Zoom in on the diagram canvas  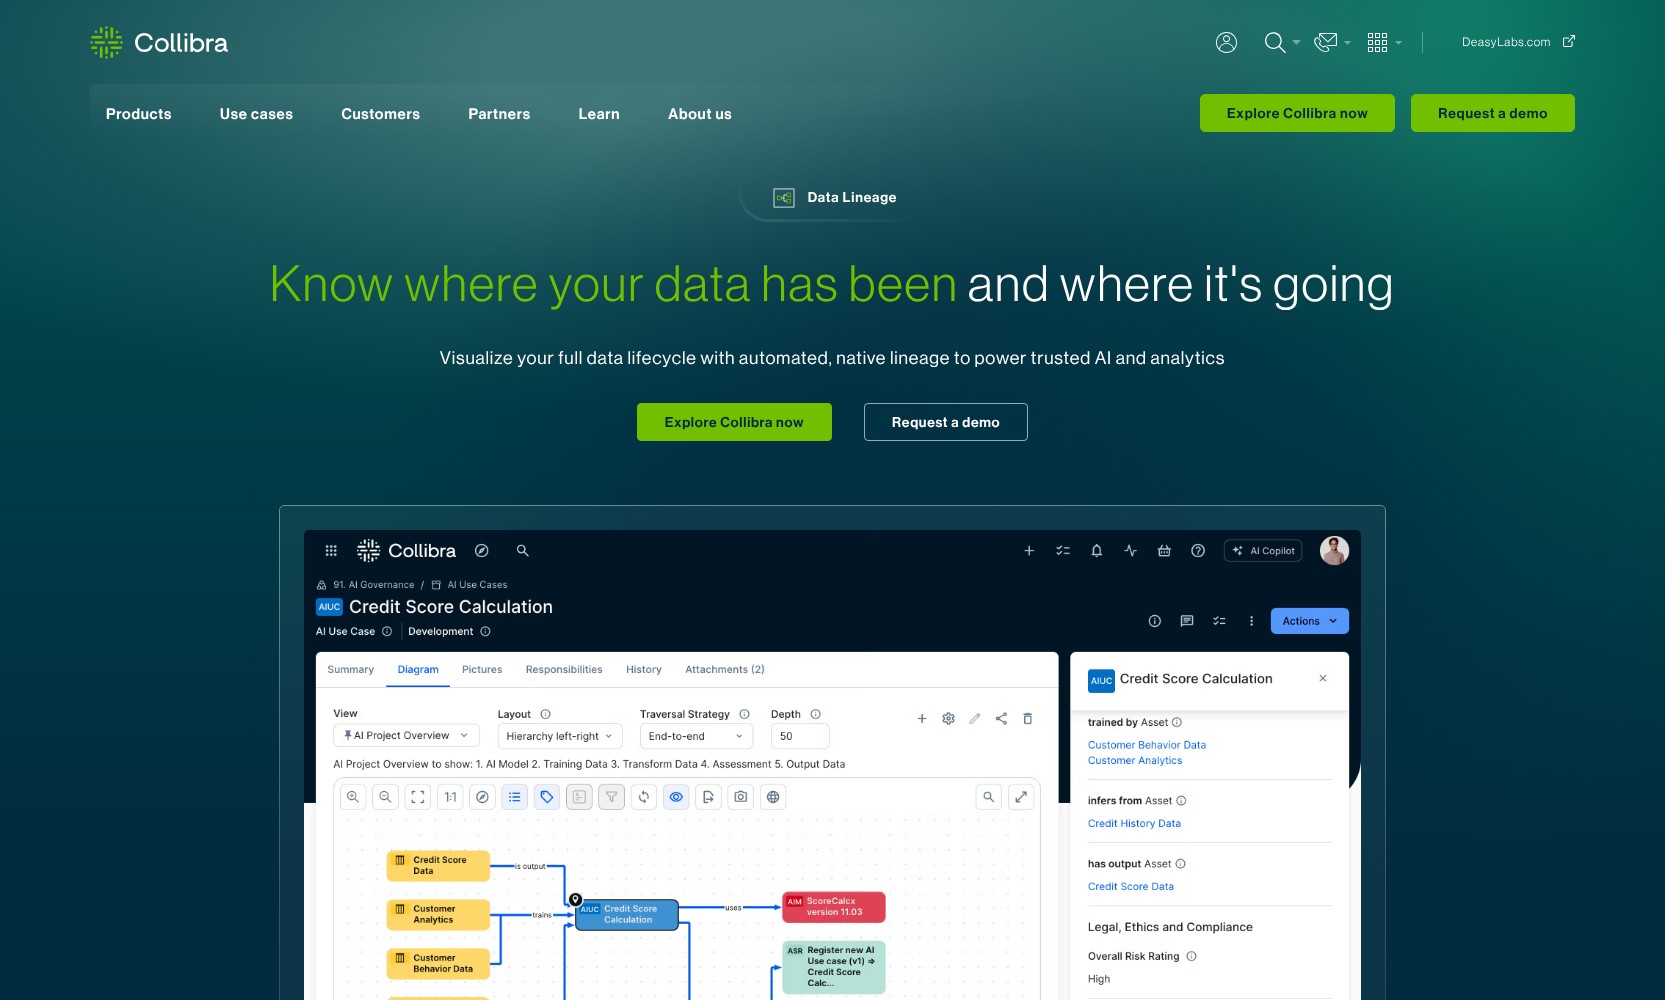pyautogui.click(x=353, y=797)
